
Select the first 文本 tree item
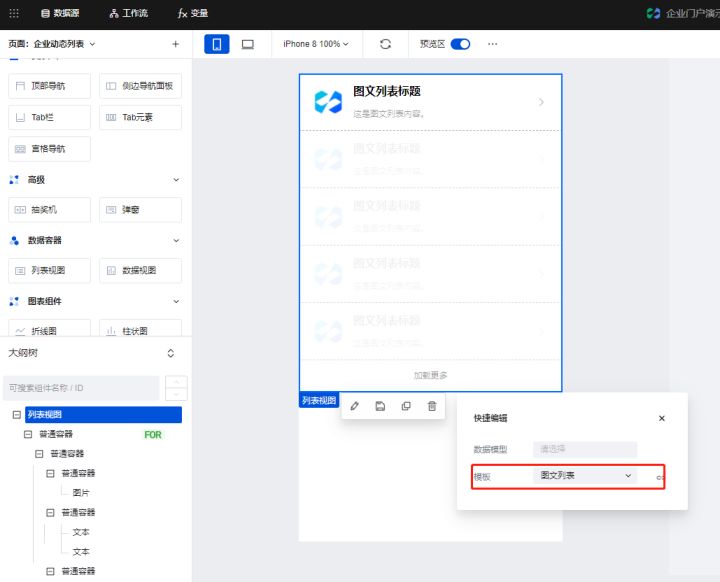pyautogui.click(x=81, y=532)
